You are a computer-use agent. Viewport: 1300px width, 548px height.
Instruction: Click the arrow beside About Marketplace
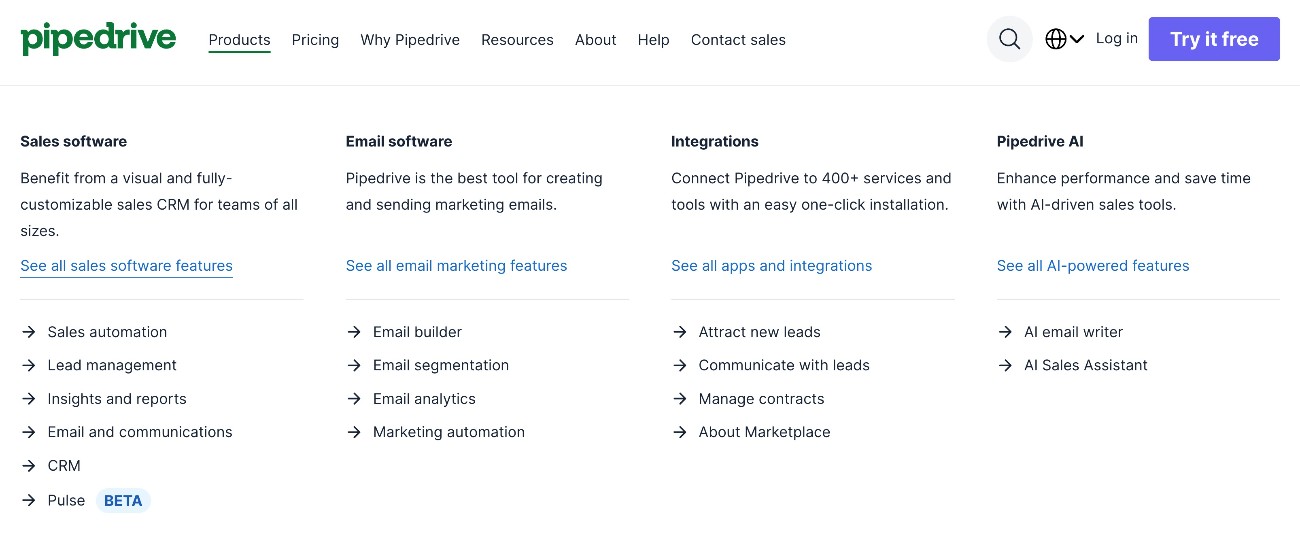(680, 432)
